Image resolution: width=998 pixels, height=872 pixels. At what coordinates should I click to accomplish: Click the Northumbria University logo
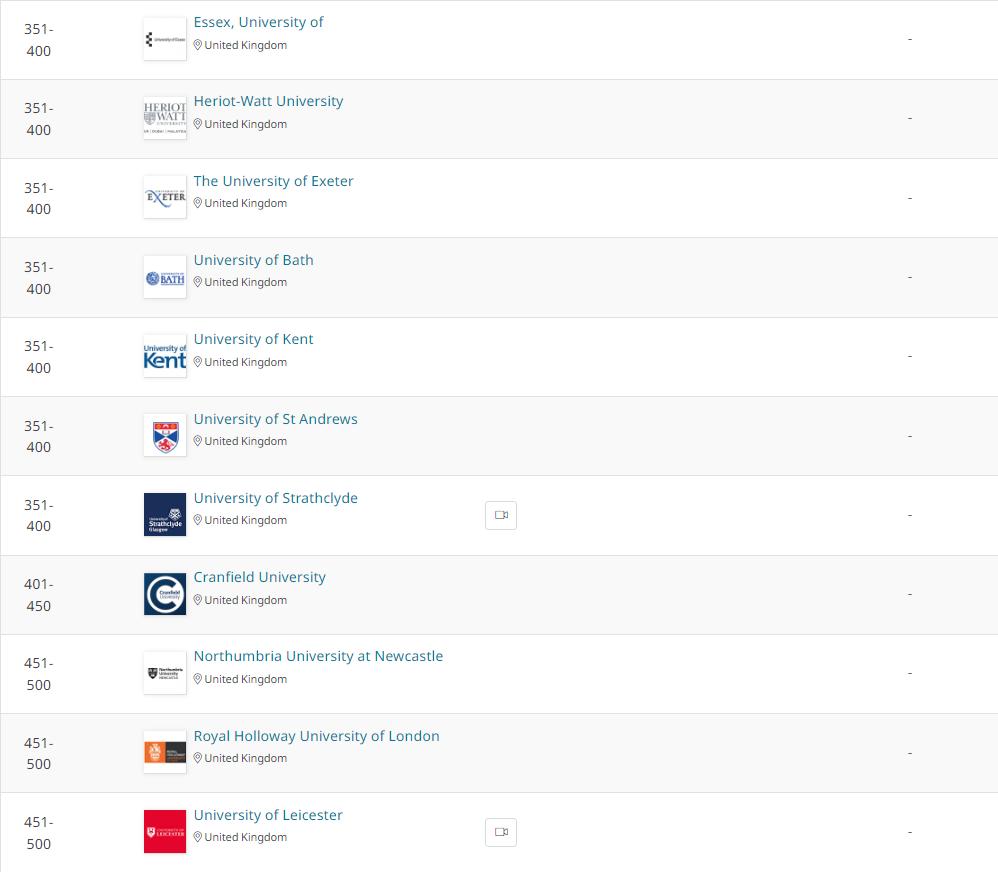[x=165, y=673]
